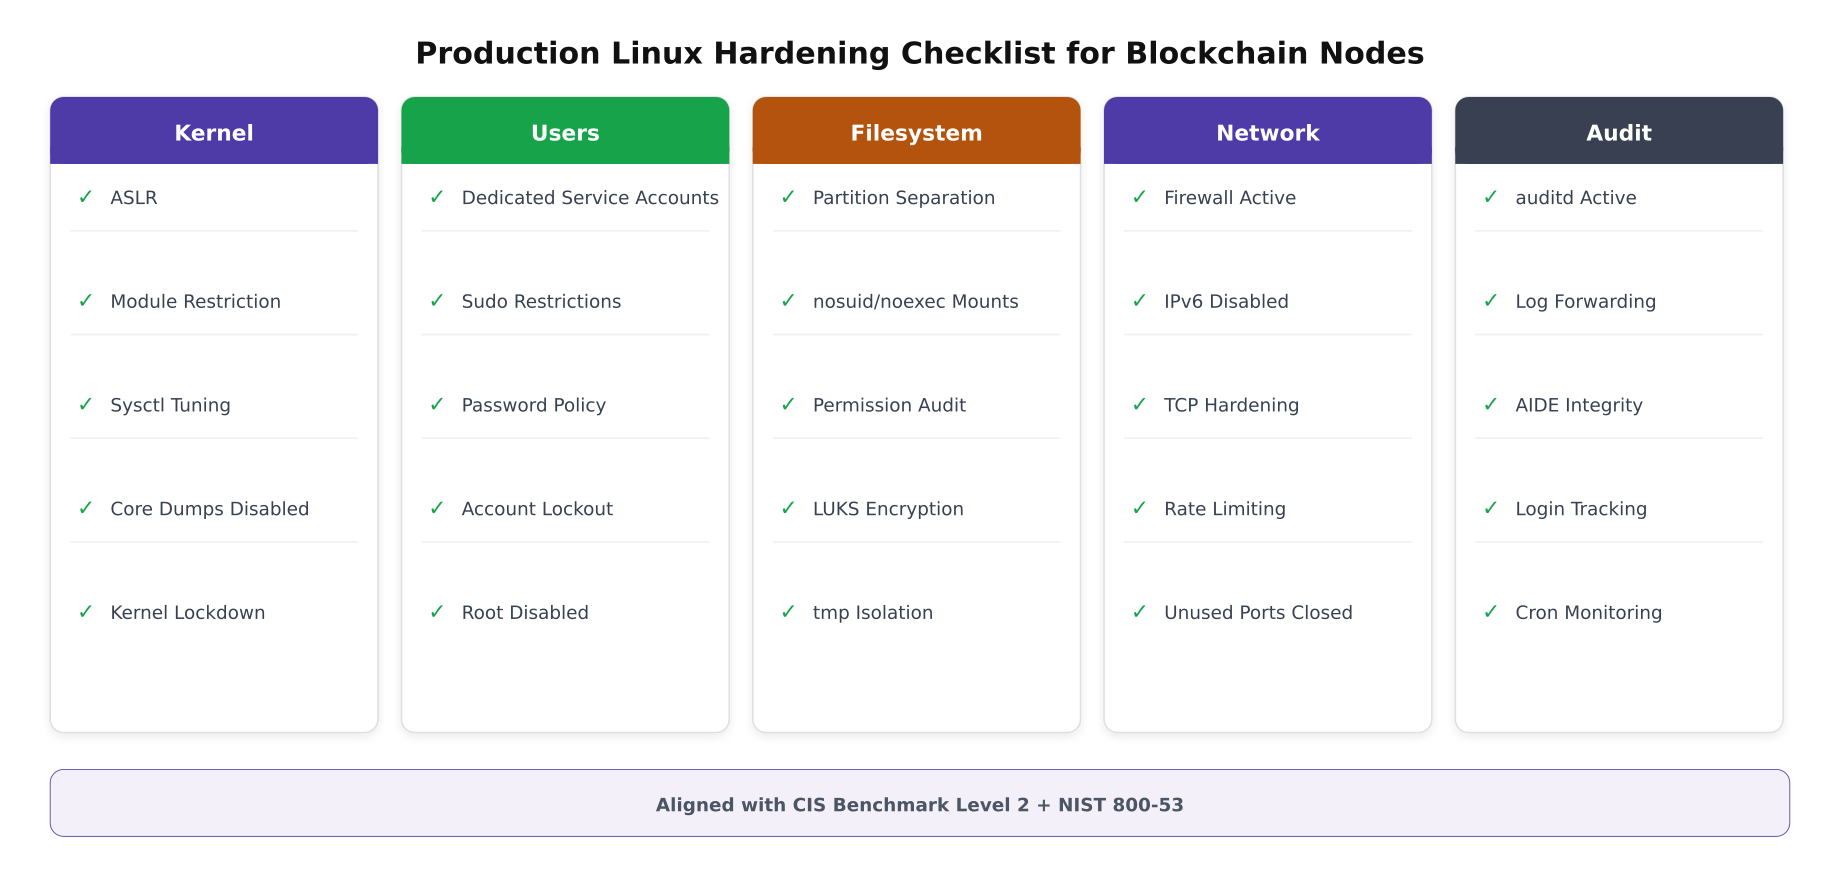Click the Dedicated Service Accounts text

(x=590, y=198)
